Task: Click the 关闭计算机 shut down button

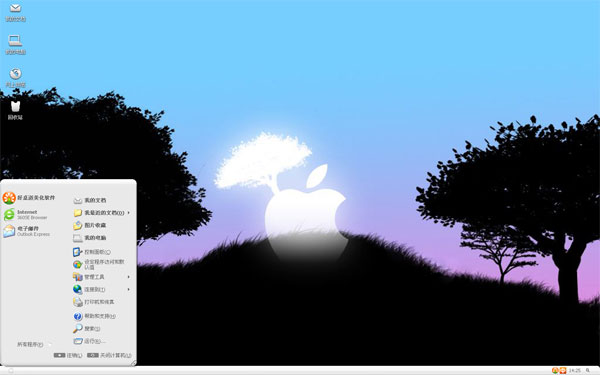Action: click(109, 355)
